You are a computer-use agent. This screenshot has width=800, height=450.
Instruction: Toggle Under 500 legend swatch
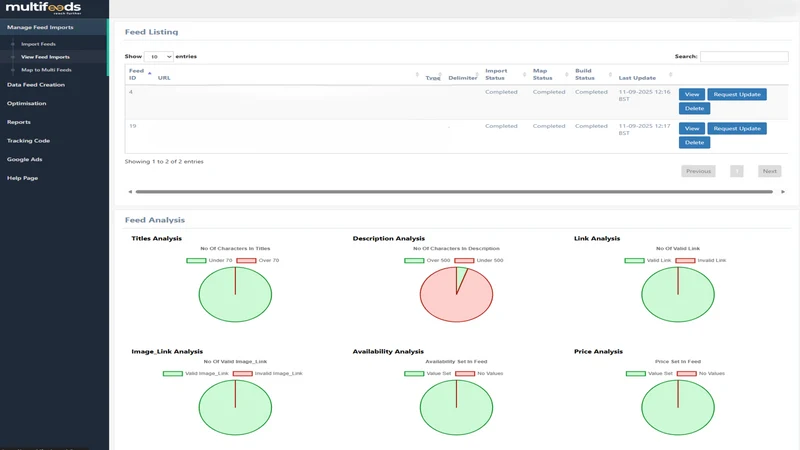click(x=464, y=261)
